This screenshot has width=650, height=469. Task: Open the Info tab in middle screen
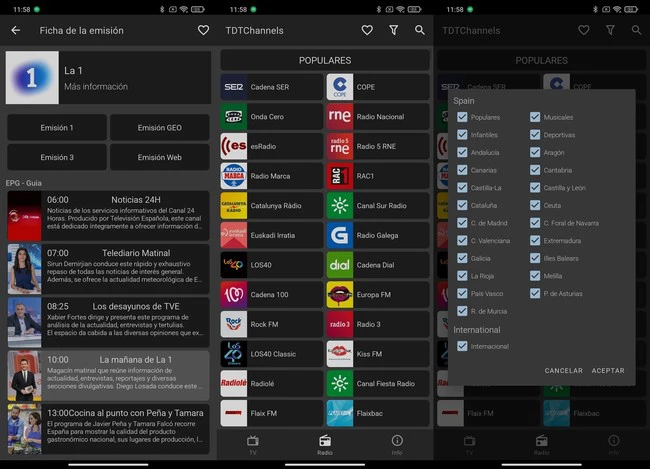click(397, 445)
